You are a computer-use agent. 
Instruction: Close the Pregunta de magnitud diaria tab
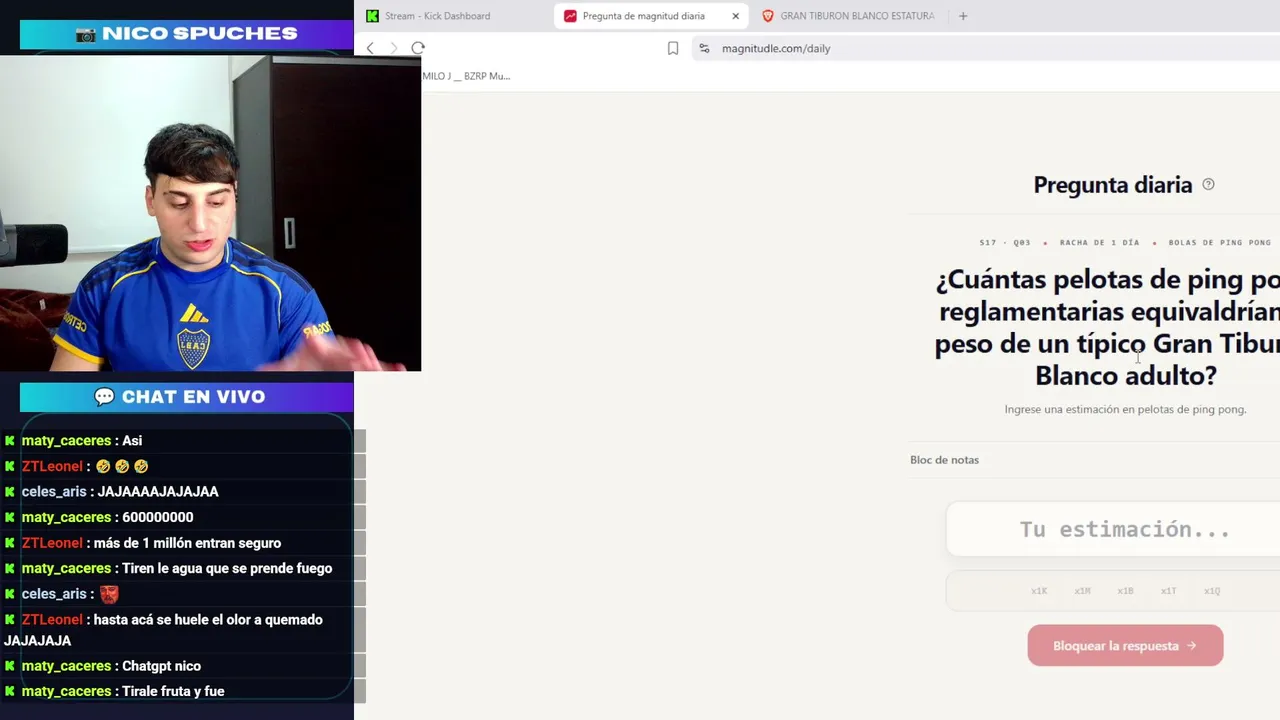[736, 16]
